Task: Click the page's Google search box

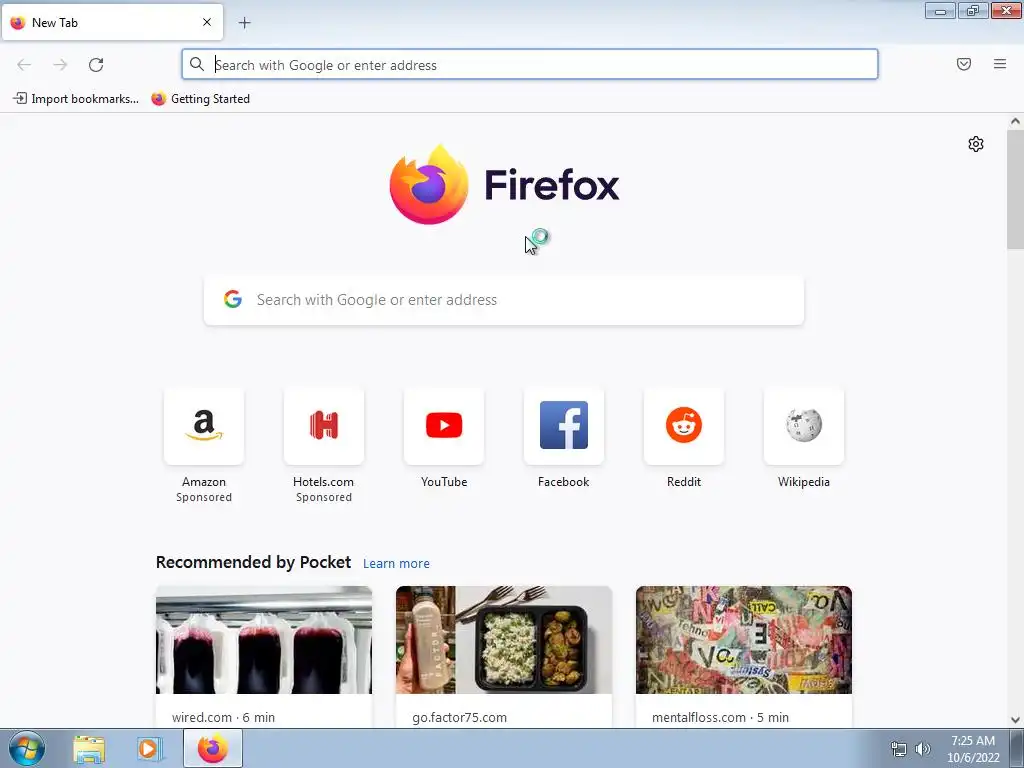Action: 504,300
